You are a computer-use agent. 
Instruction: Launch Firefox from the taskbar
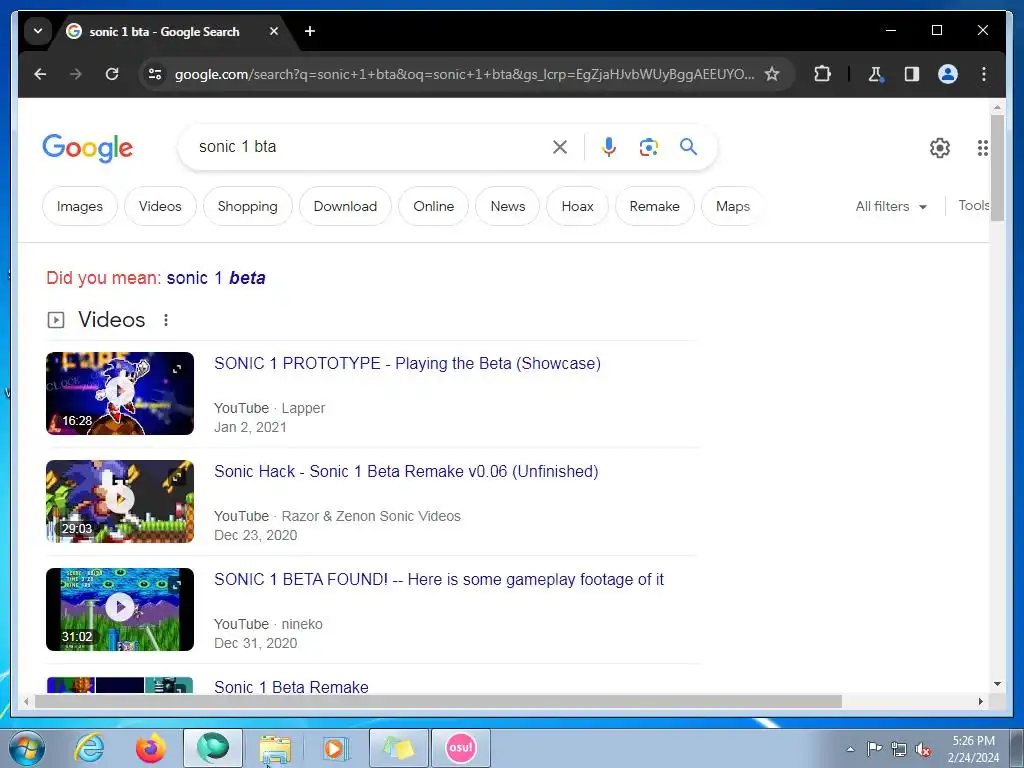150,748
